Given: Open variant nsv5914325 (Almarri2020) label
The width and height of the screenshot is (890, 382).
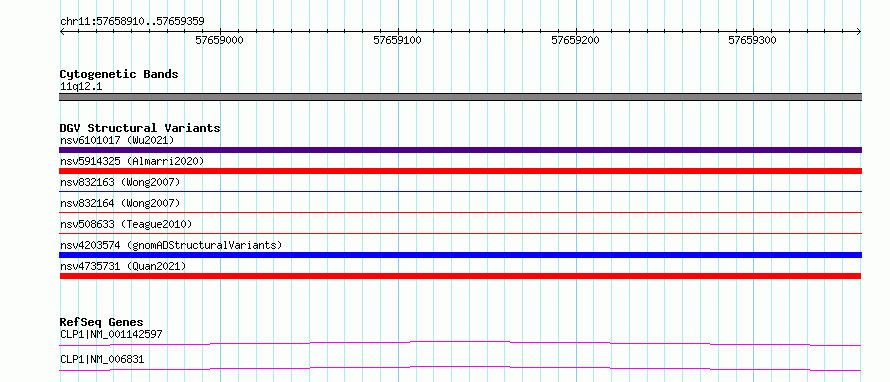Looking at the screenshot, I should (132, 161).
